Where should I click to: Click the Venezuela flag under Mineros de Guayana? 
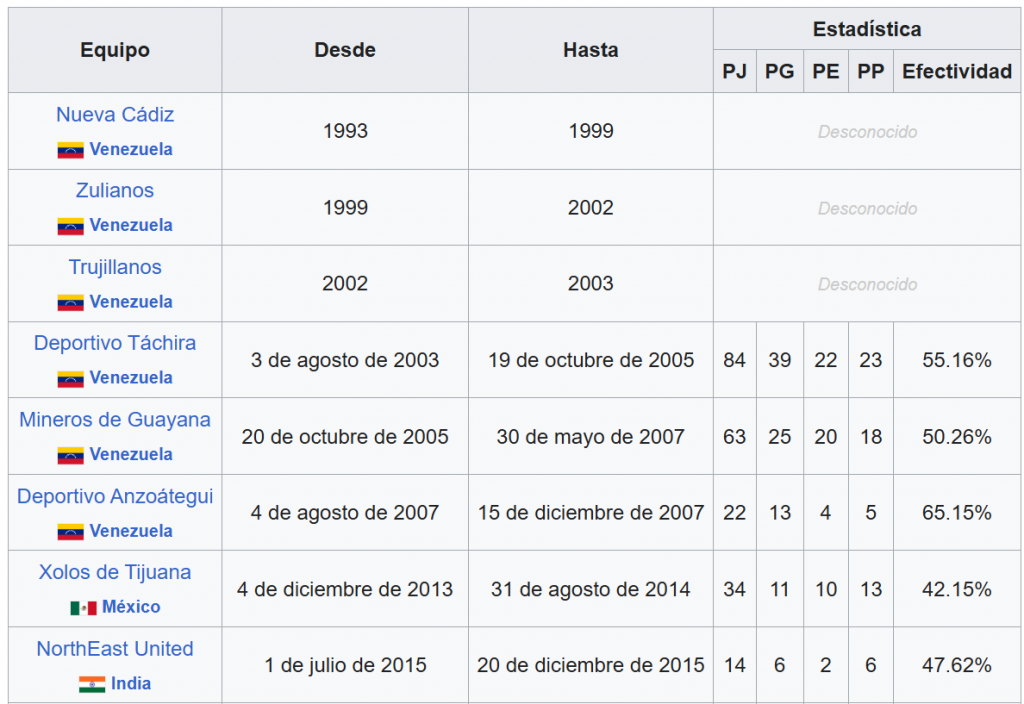(x=70, y=455)
